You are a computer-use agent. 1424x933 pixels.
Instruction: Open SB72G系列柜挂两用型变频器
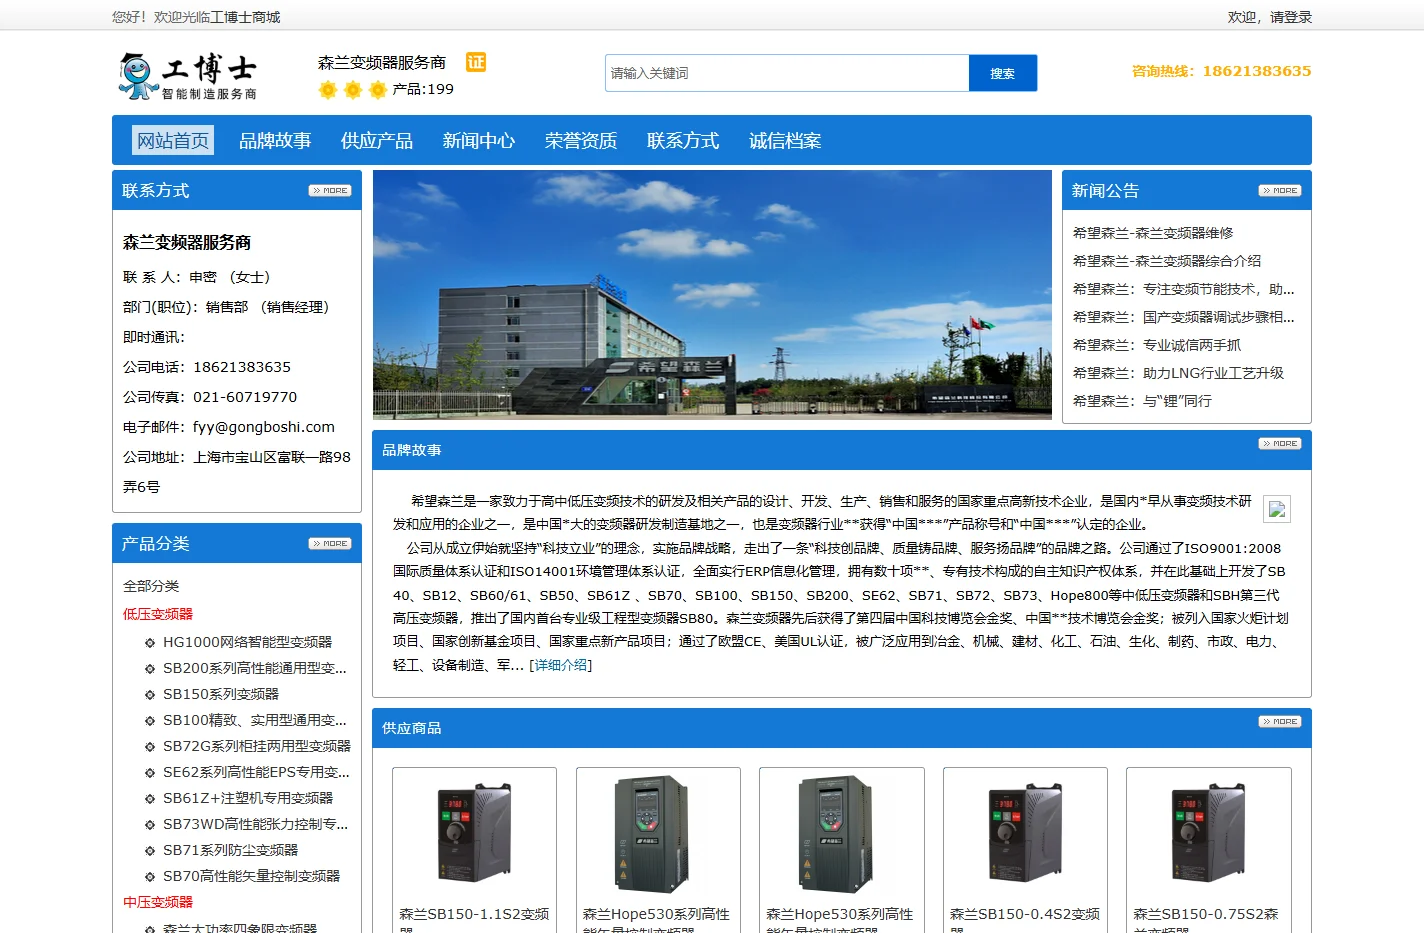coord(257,746)
